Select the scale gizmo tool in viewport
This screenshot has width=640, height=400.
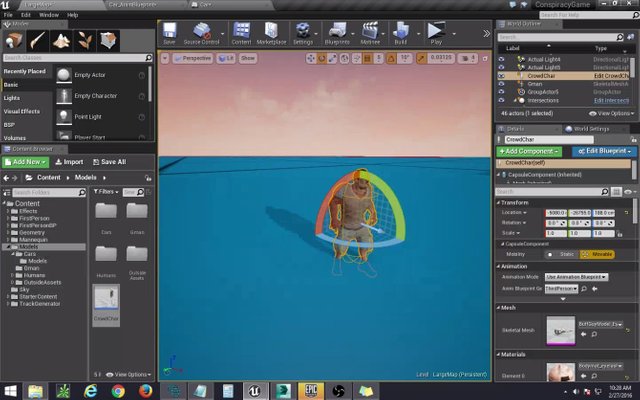332,59
